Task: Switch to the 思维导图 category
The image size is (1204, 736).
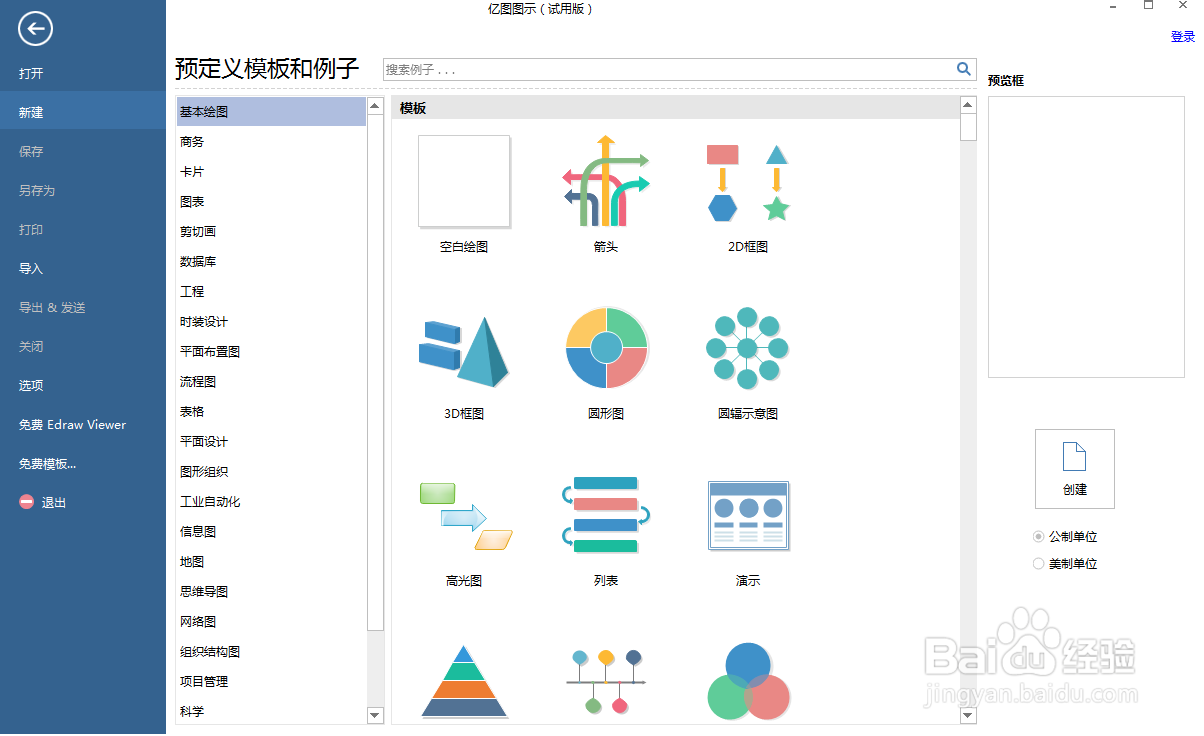Action: [206, 591]
